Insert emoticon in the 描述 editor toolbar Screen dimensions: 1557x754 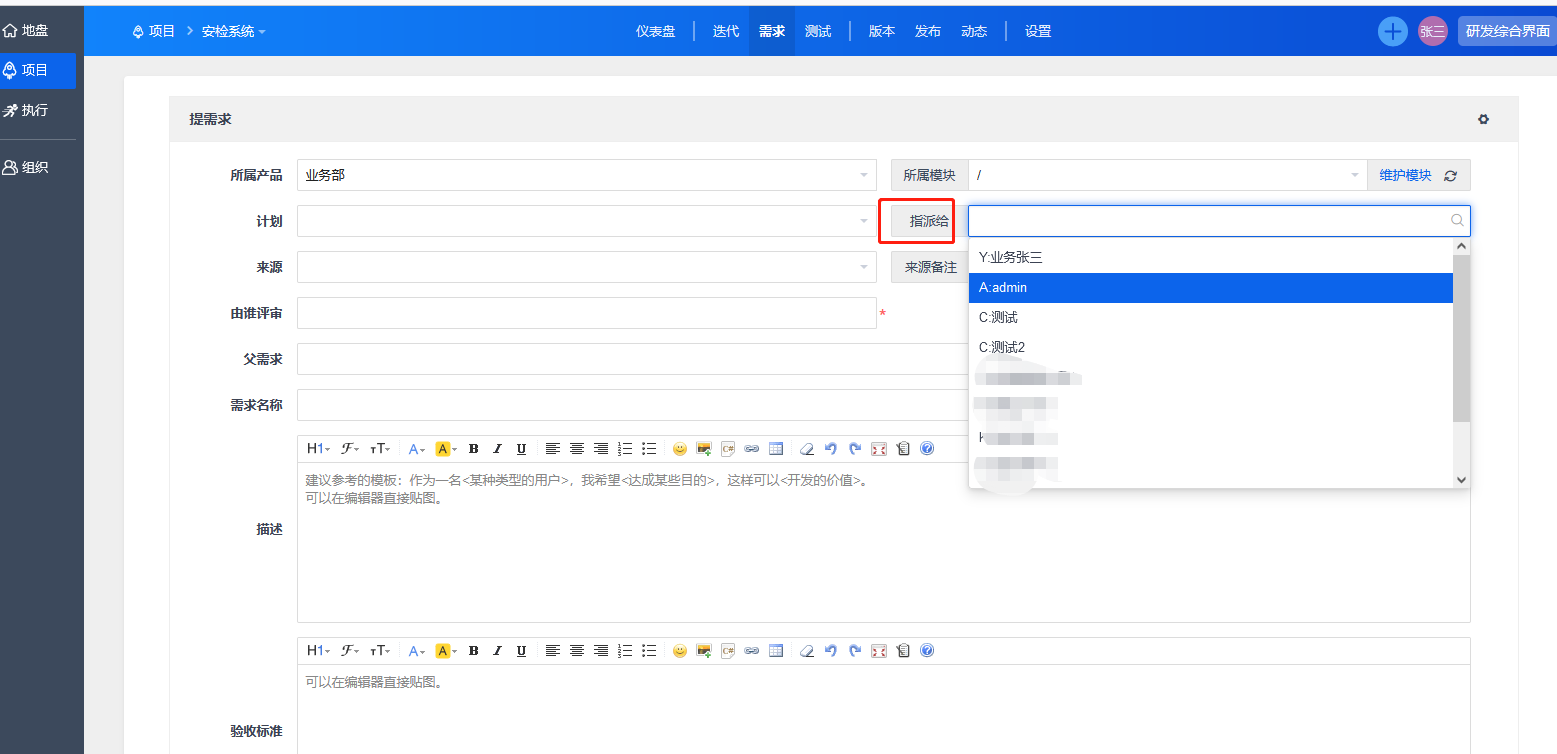pyautogui.click(x=679, y=449)
